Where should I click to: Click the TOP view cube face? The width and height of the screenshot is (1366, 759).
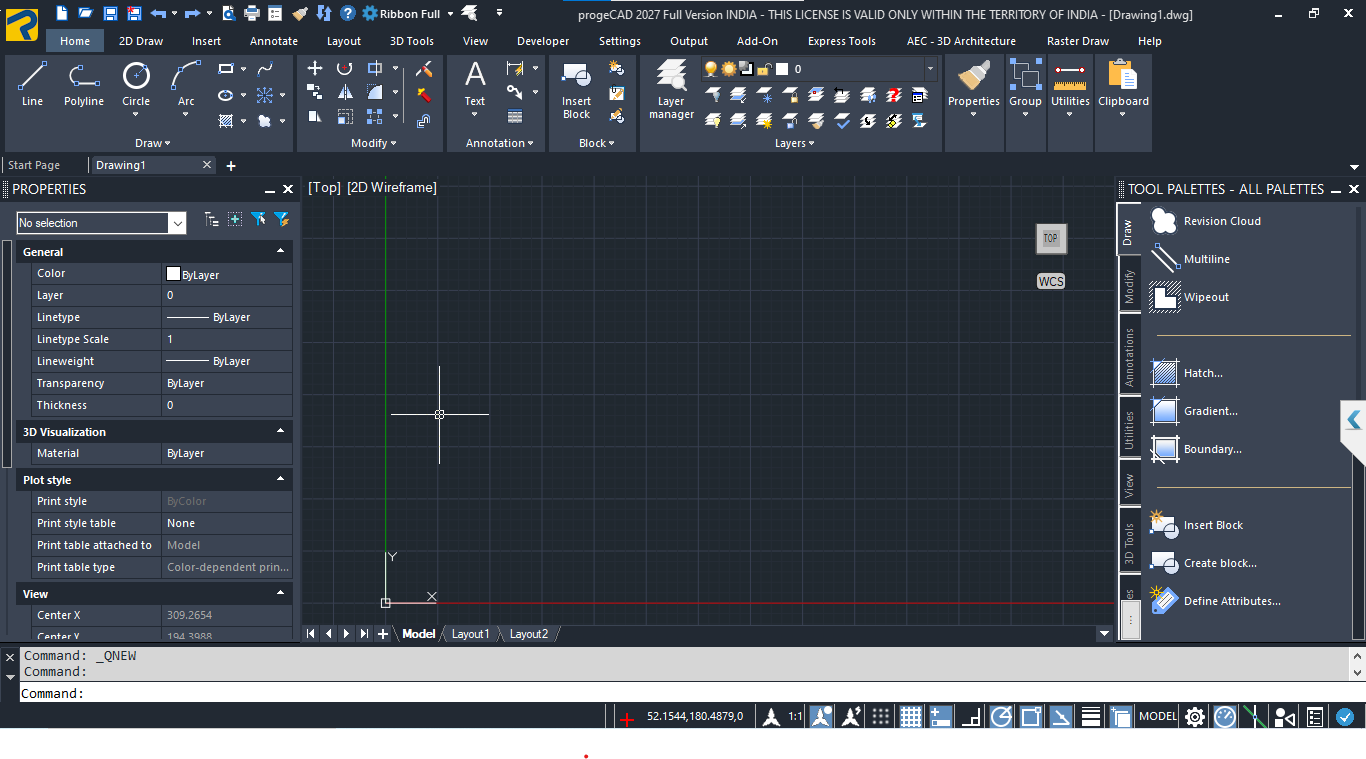tap(1050, 238)
